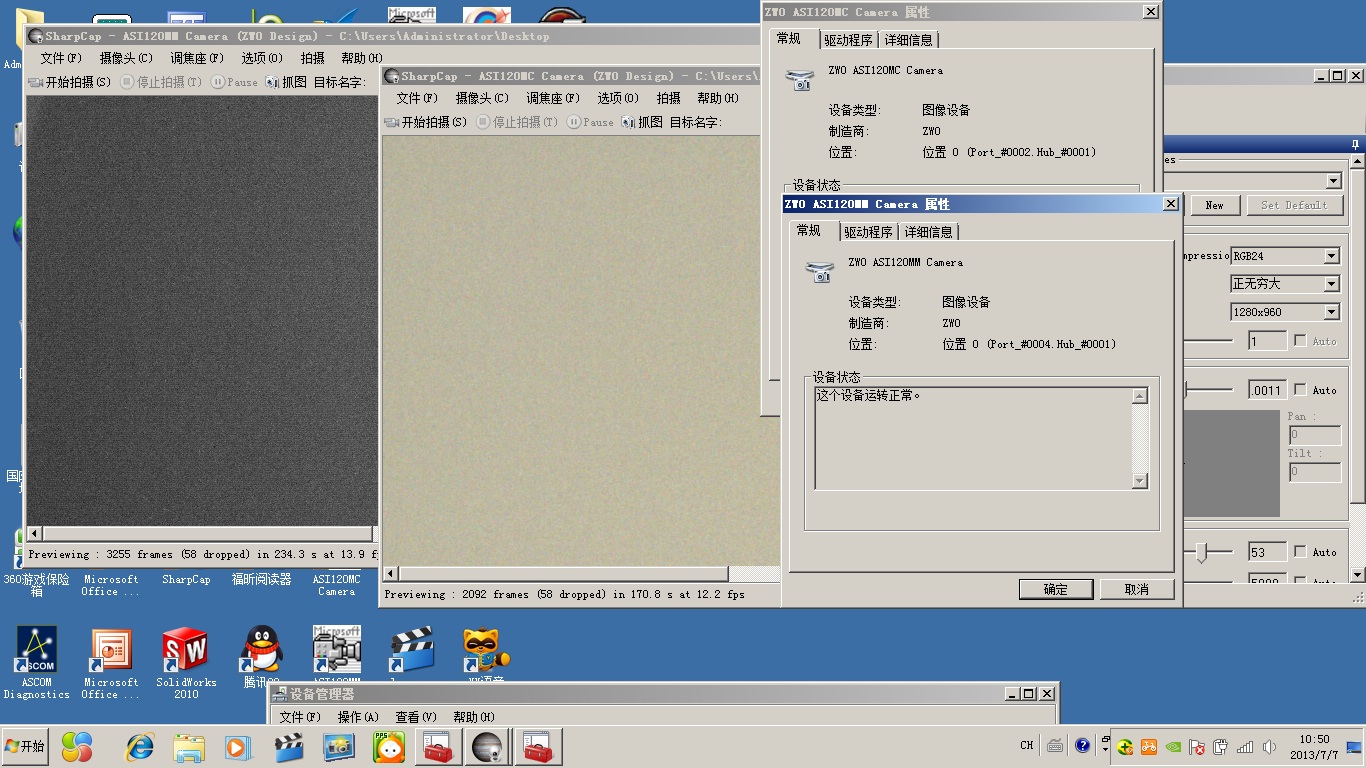Click the New profile button
The image size is (1366, 768).
click(x=1214, y=205)
